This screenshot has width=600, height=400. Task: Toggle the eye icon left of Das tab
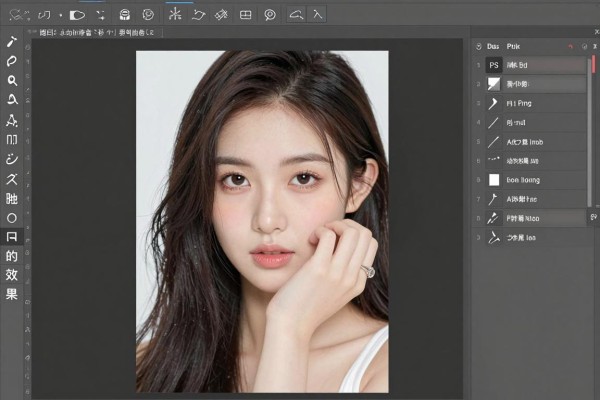(x=478, y=46)
